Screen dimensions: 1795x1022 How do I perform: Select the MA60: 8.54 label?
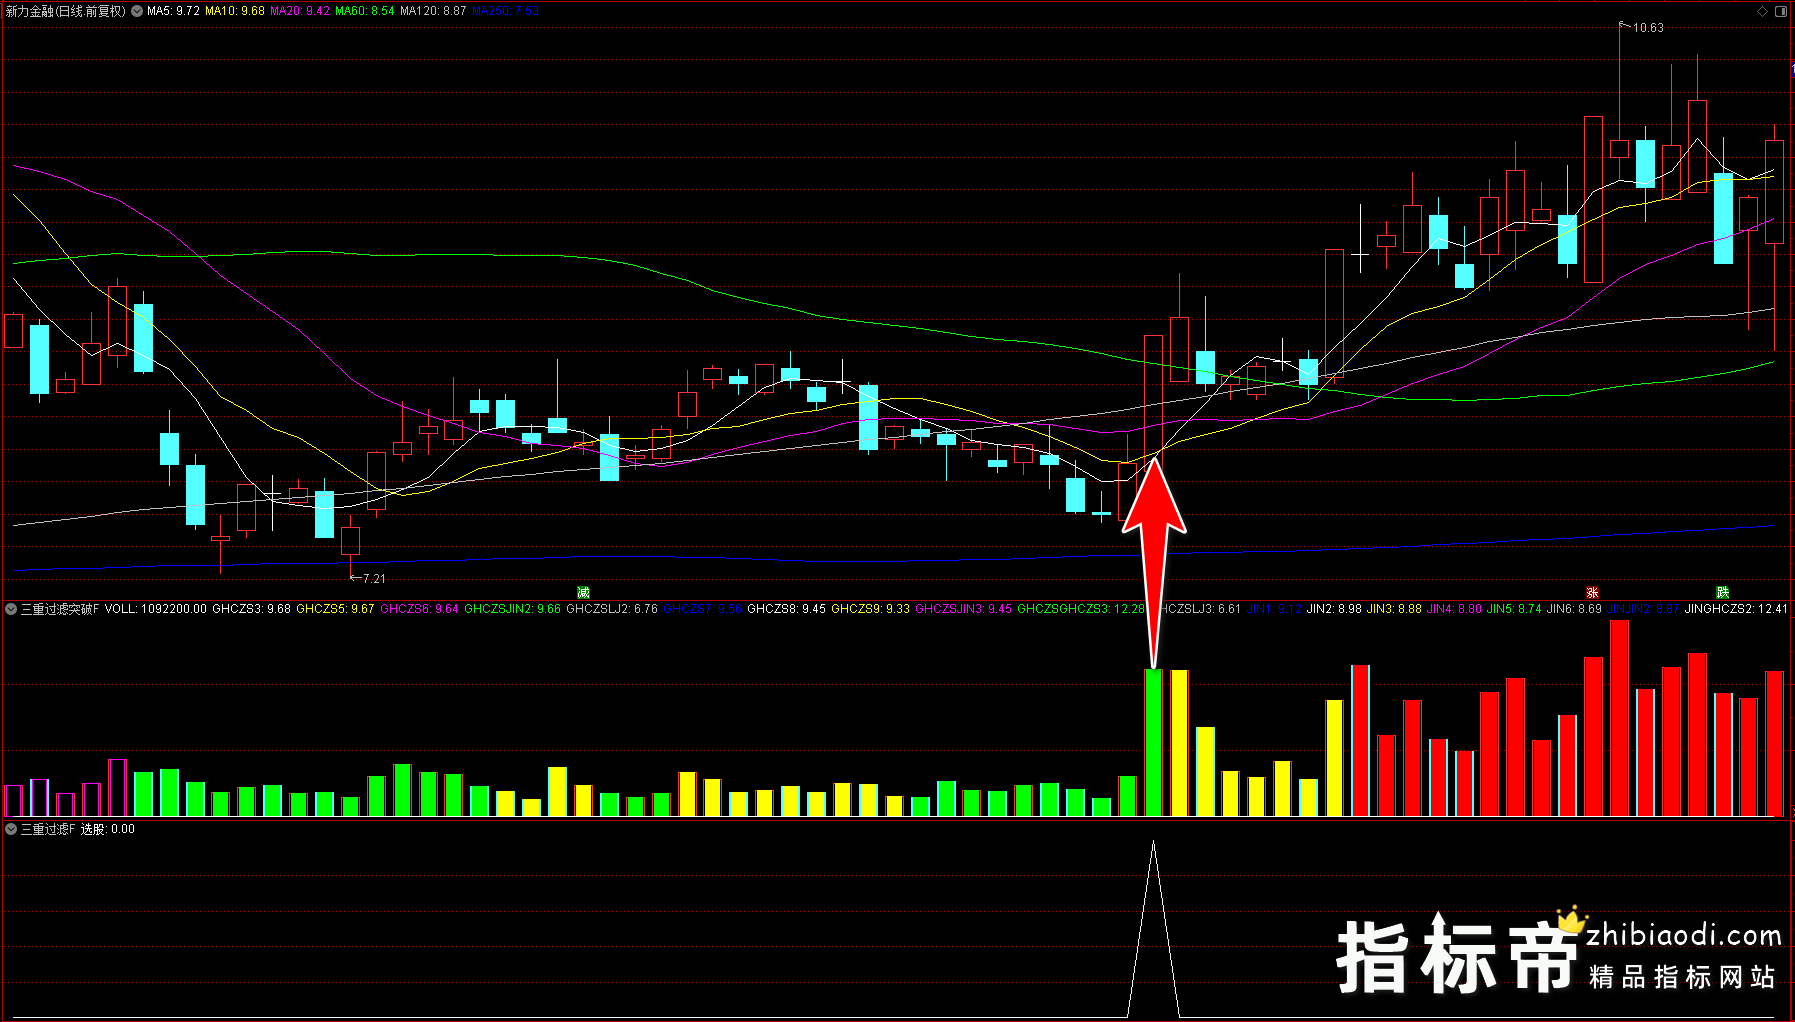click(x=365, y=11)
